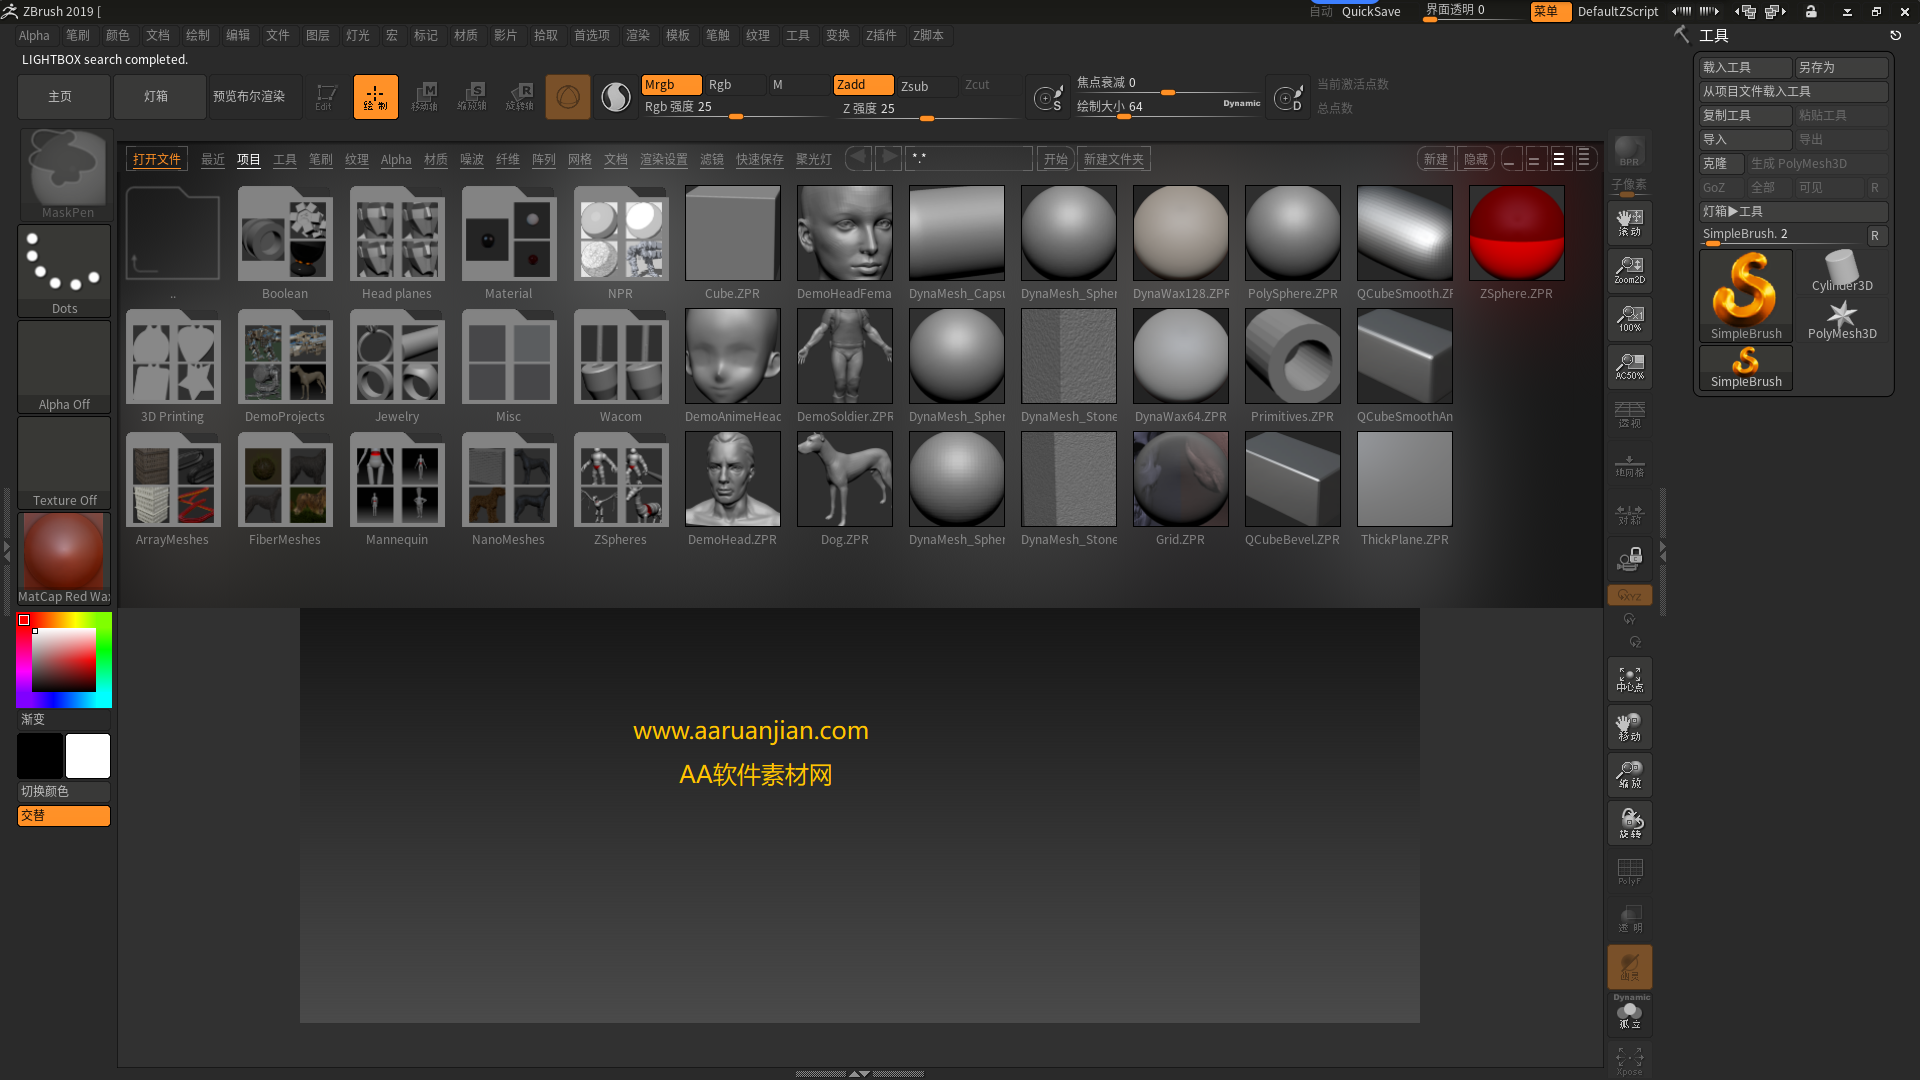This screenshot has width=1920, height=1080.
Task: Collapse the right tray via its side arrow
Action: point(1663,548)
